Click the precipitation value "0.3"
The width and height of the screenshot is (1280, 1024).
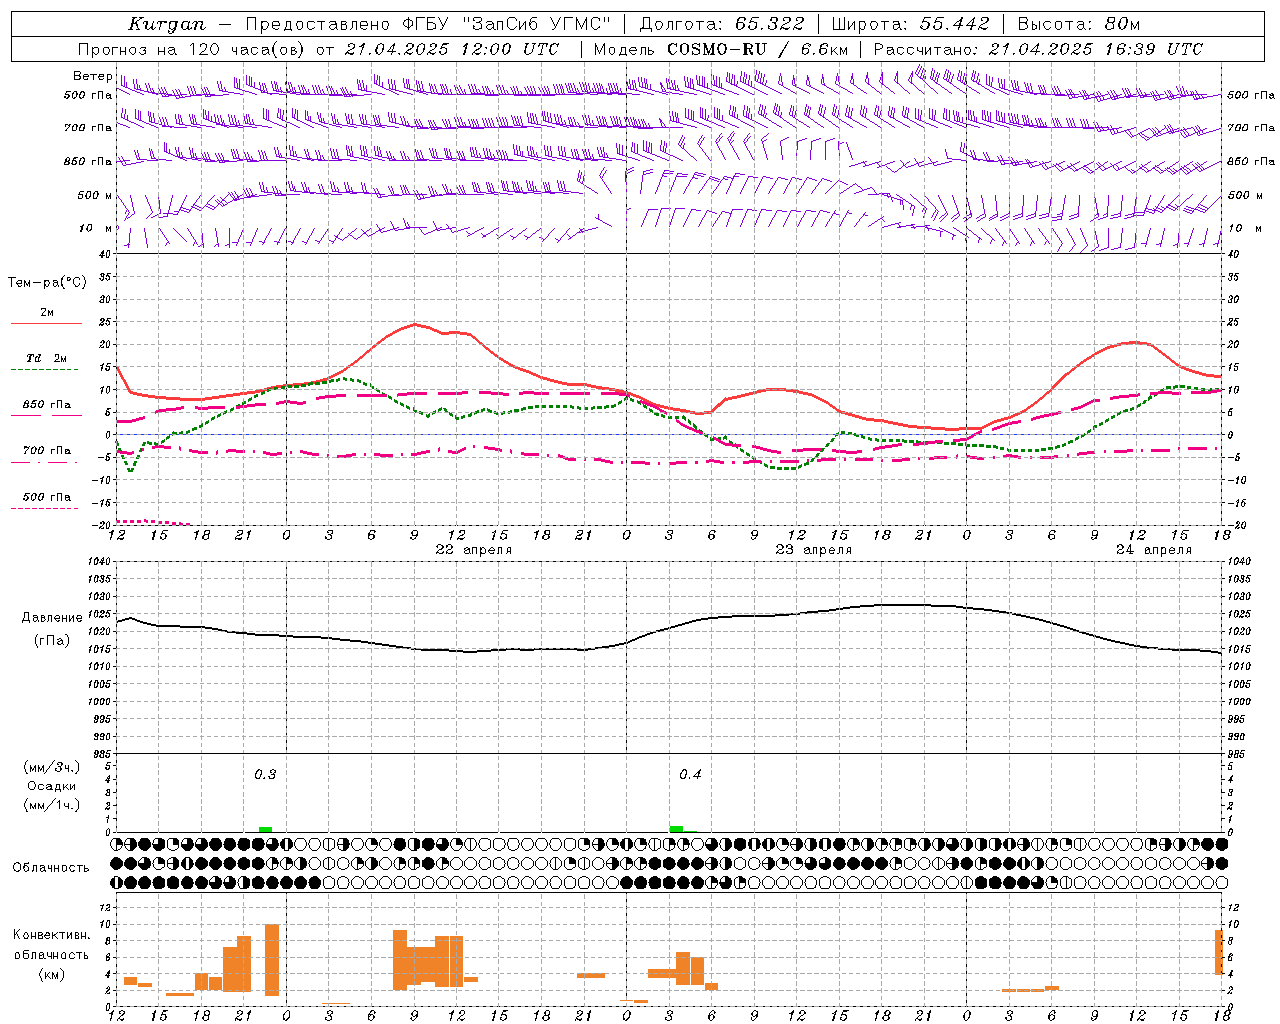265,775
